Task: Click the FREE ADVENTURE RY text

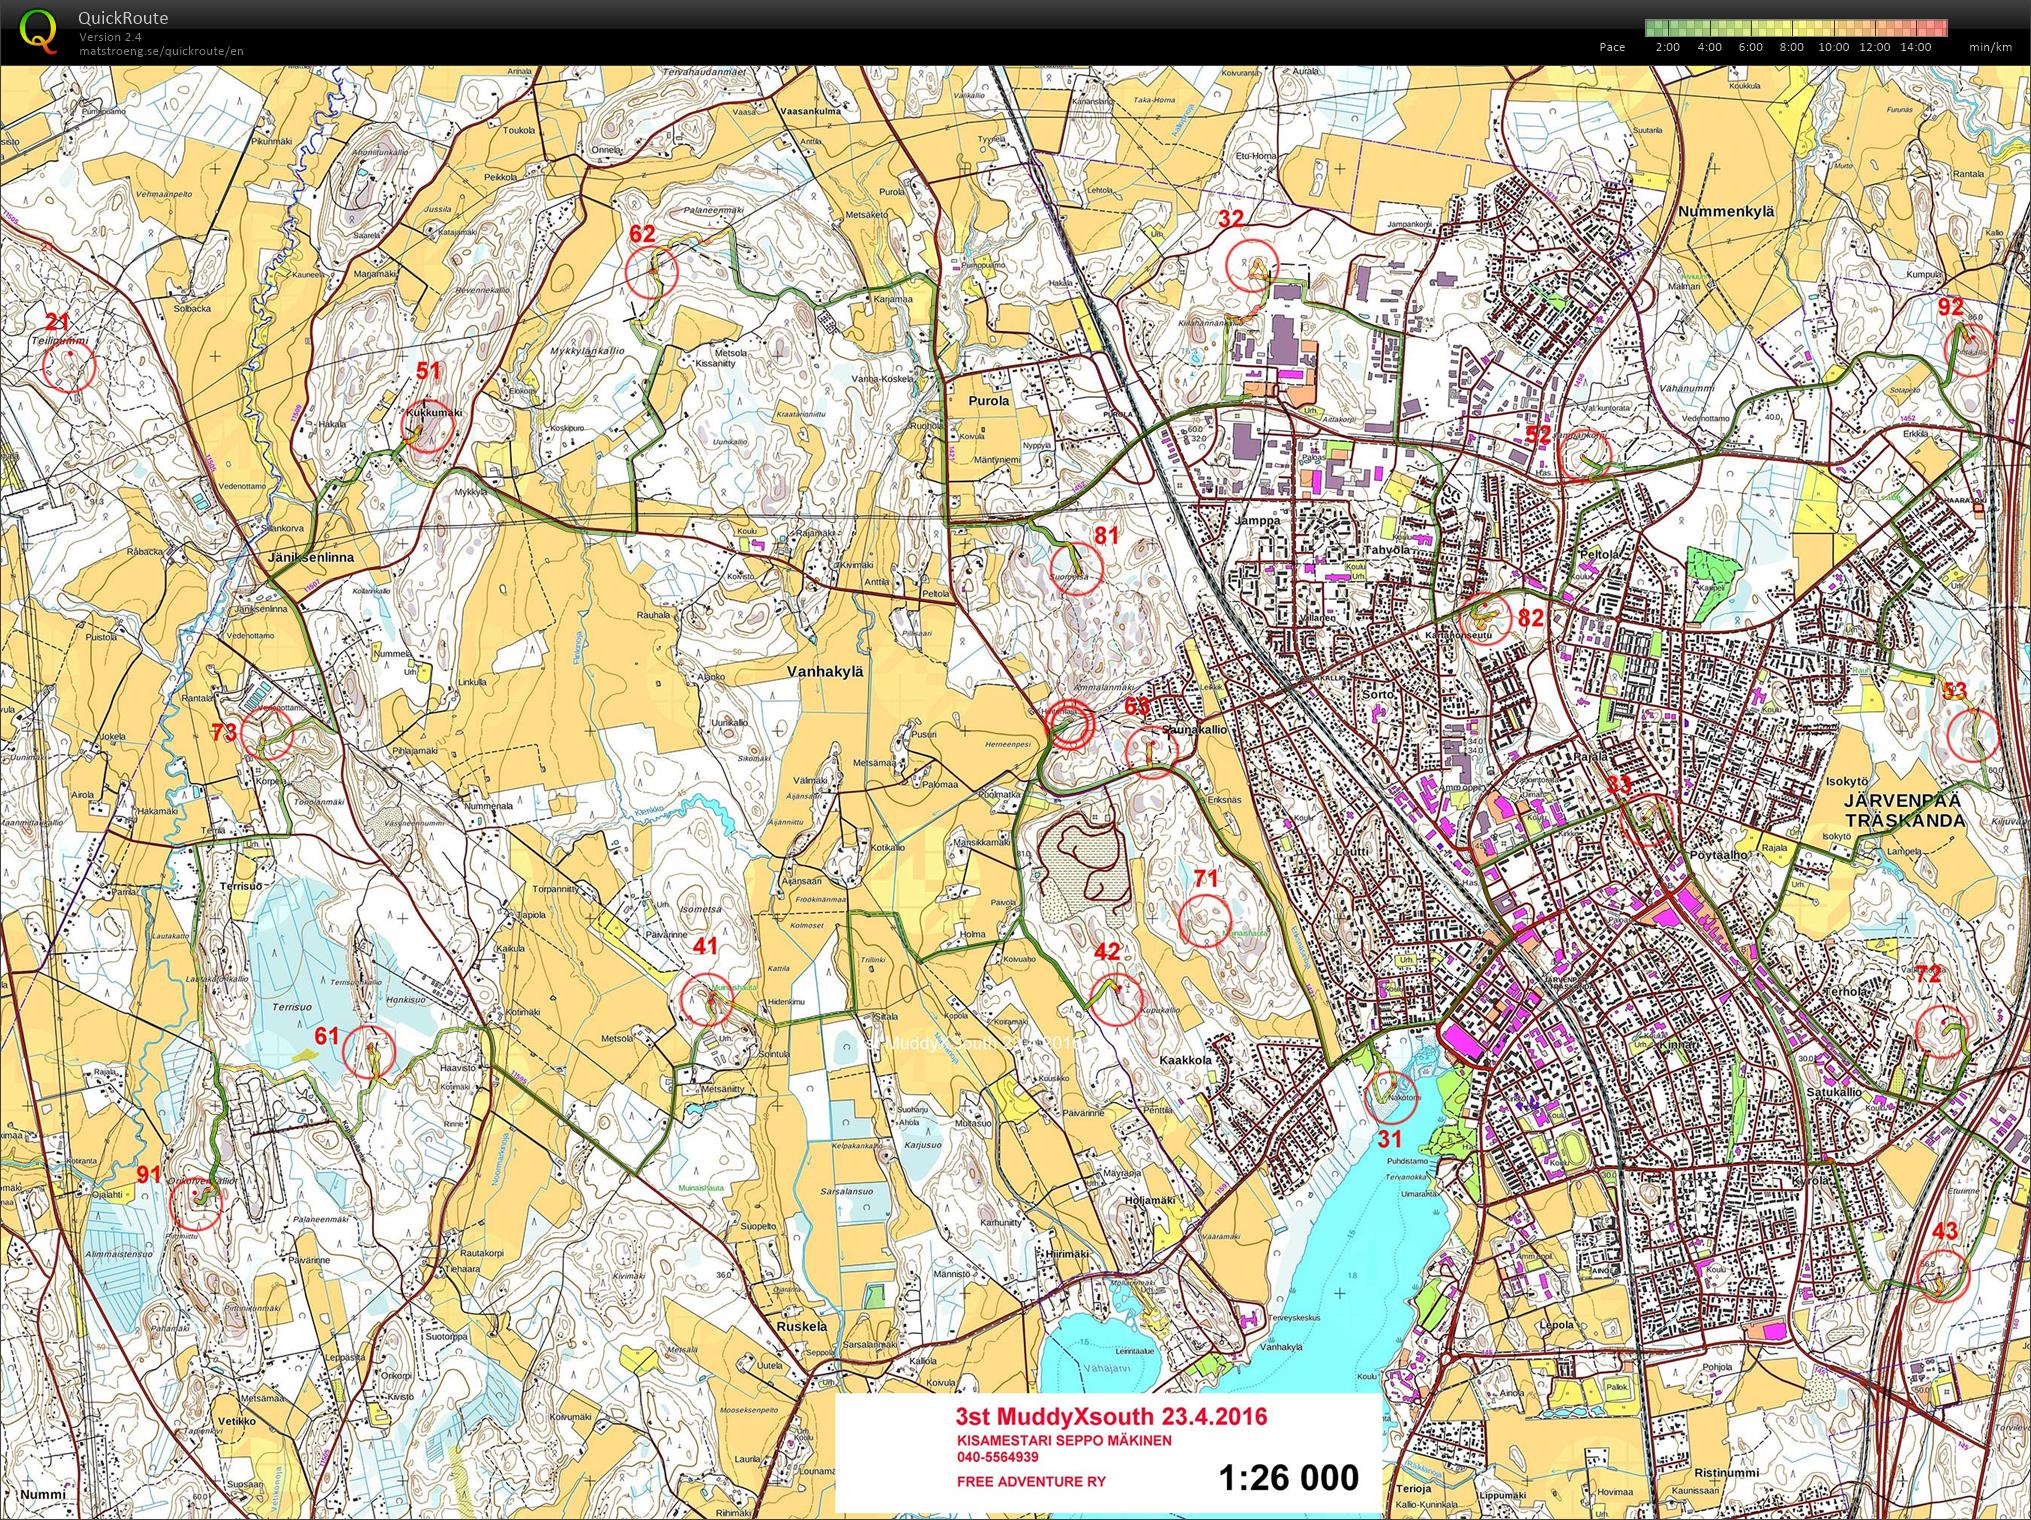Action: [1031, 1481]
